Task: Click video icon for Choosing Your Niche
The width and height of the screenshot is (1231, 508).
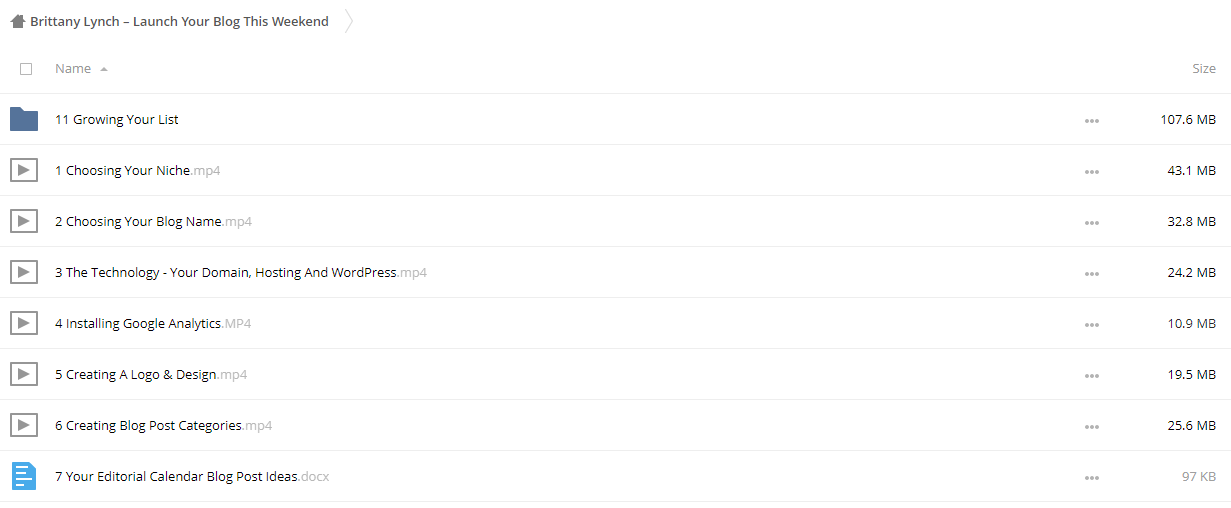Action: tap(24, 170)
